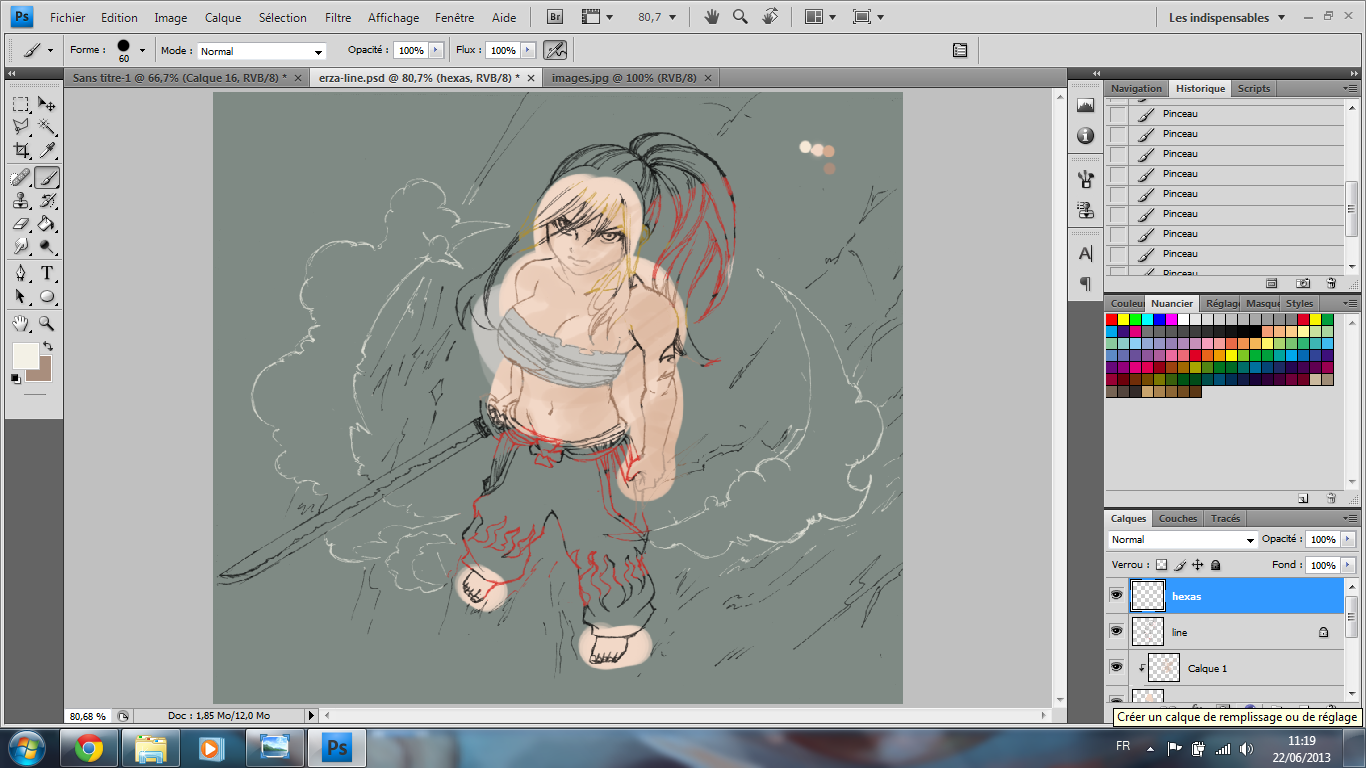Viewport: 1366px width, 768px height.
Task: Hide the line layer
Action: (1116, 632)
